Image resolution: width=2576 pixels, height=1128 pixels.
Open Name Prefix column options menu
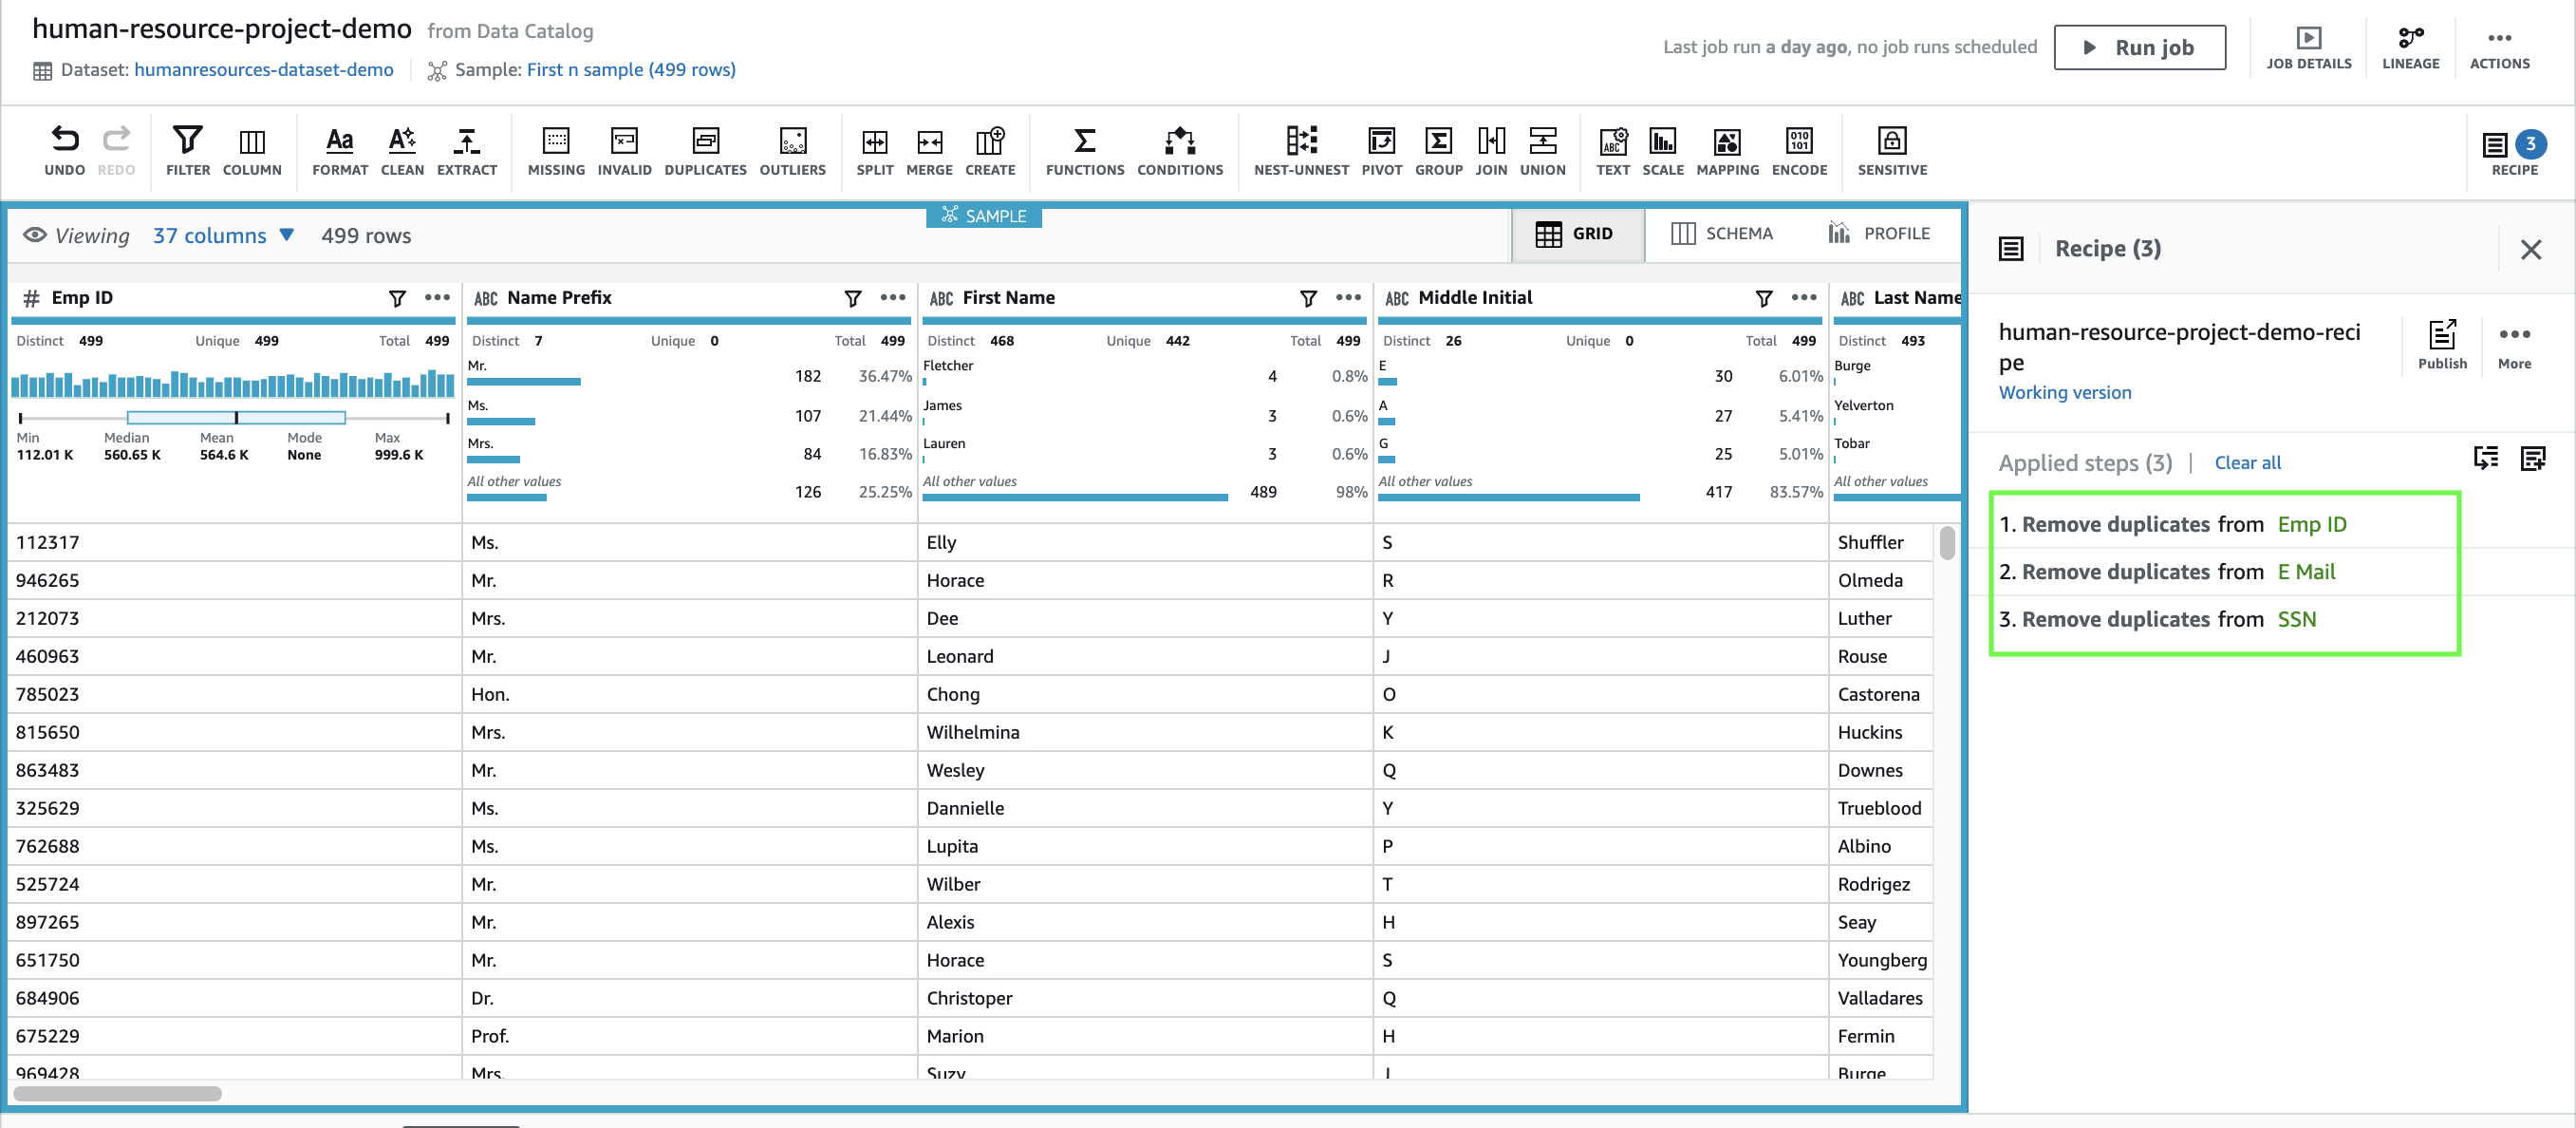pos(893,297)
